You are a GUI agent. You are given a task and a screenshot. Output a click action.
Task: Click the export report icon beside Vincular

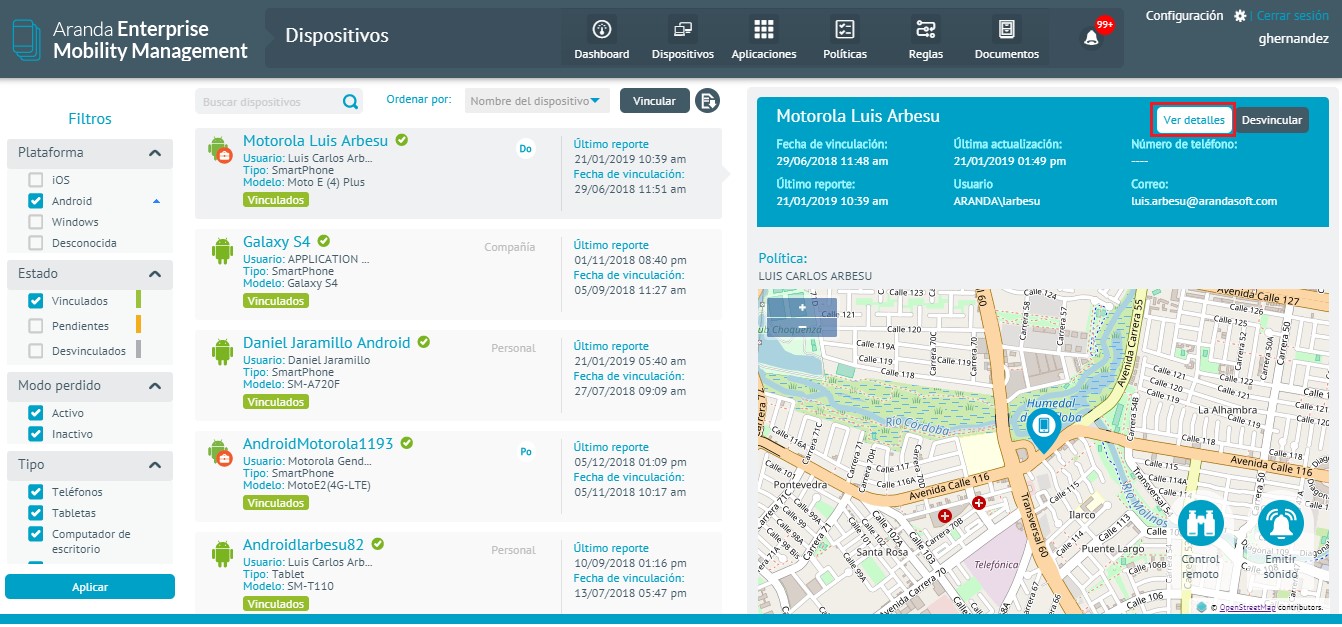[708, 101]
